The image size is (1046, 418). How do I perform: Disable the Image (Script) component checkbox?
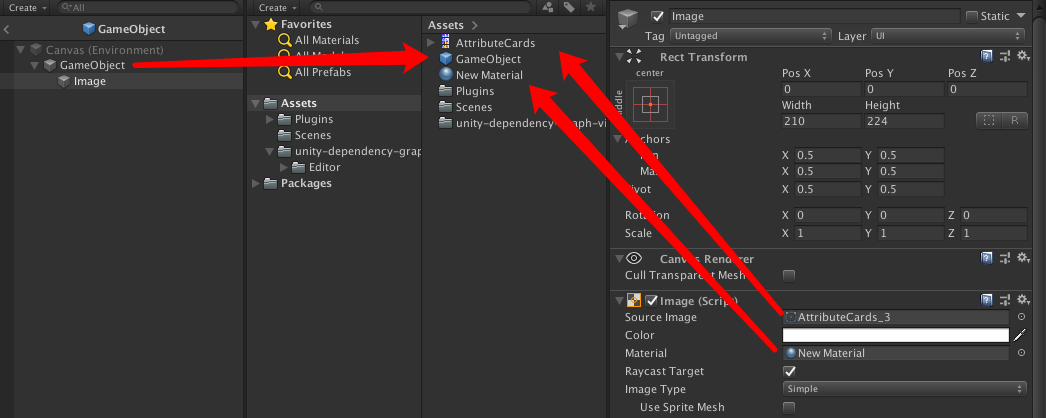tap(651, 300)
